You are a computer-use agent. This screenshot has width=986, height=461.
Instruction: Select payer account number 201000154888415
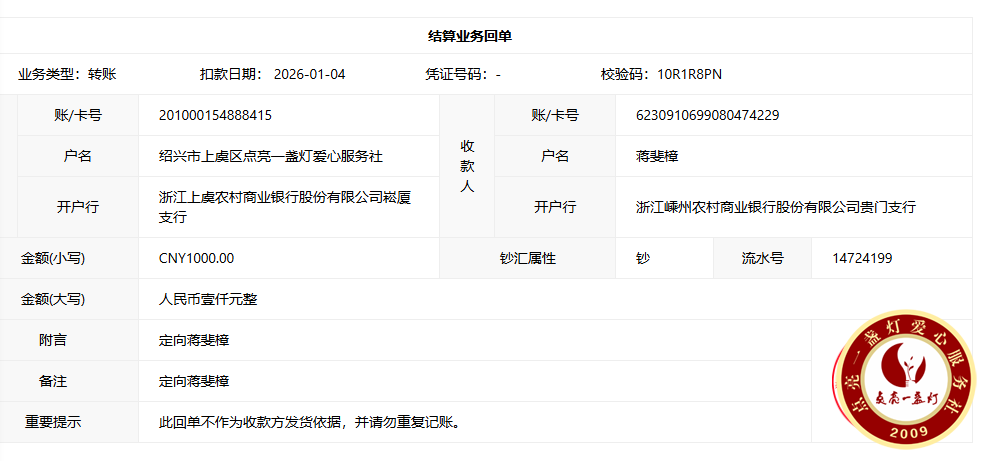[x=215, y=115]
